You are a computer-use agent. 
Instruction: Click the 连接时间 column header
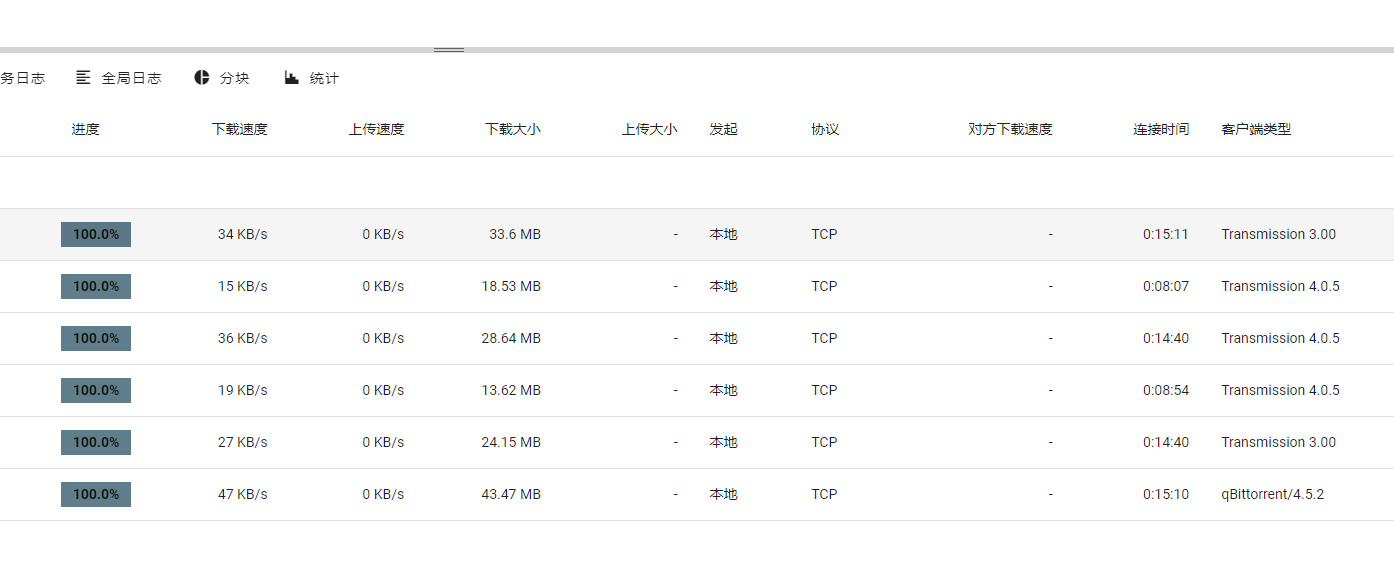tap(1161, 129)
